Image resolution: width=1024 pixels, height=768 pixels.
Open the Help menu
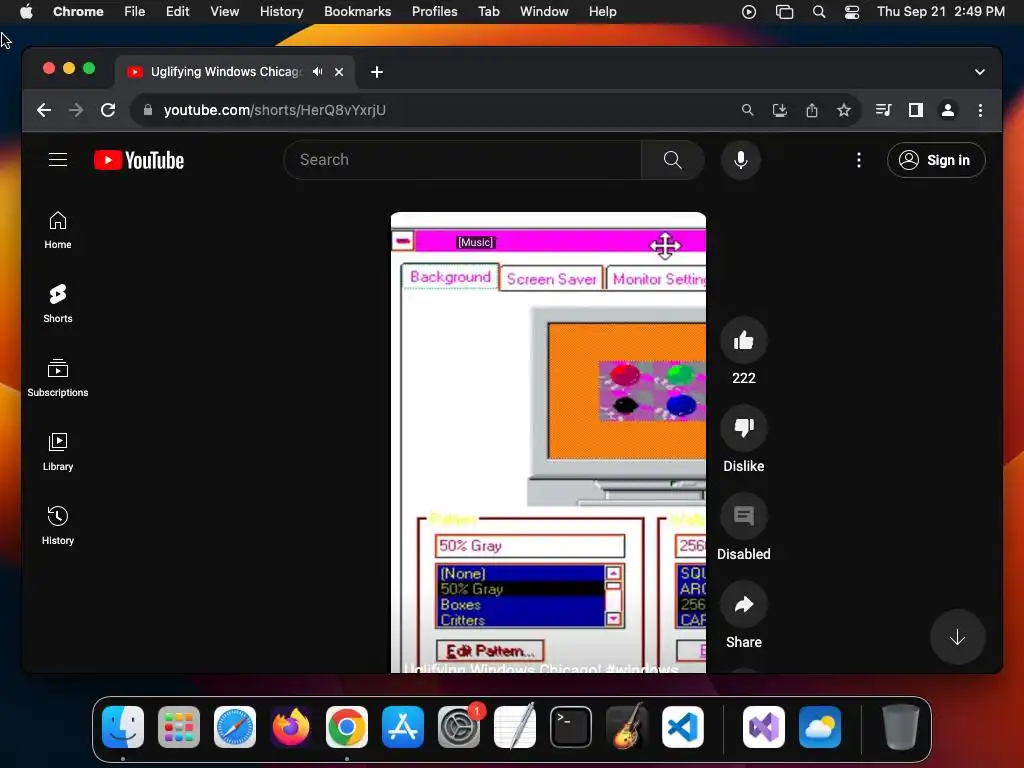603,12
